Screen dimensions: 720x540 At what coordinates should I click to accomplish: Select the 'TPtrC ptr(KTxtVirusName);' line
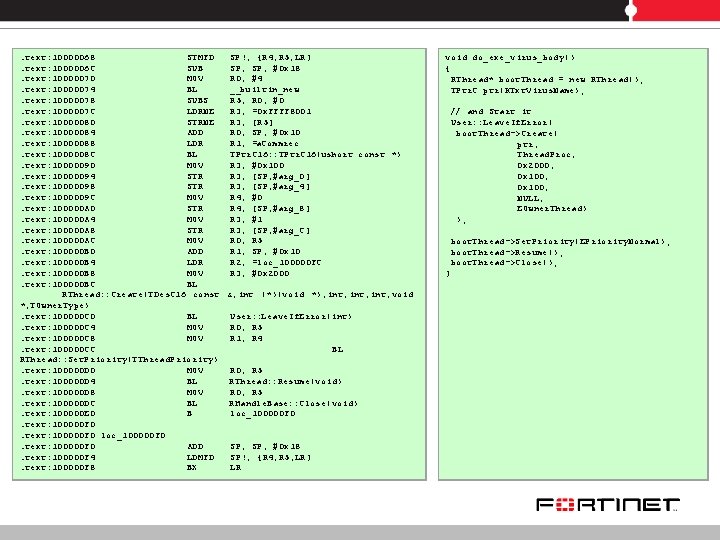tap(517, 90)
